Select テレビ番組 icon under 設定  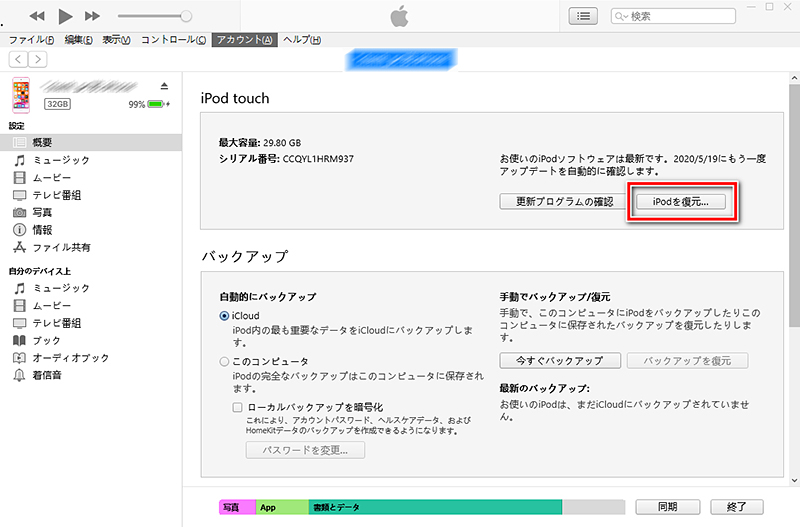pyautogui.click(x=19, y=195)
